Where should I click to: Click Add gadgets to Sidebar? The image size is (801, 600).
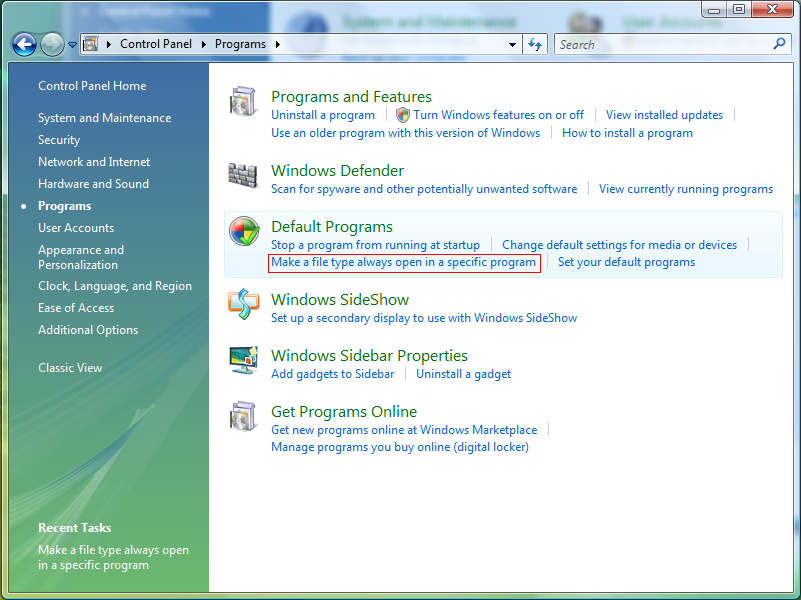click(333, 374)
